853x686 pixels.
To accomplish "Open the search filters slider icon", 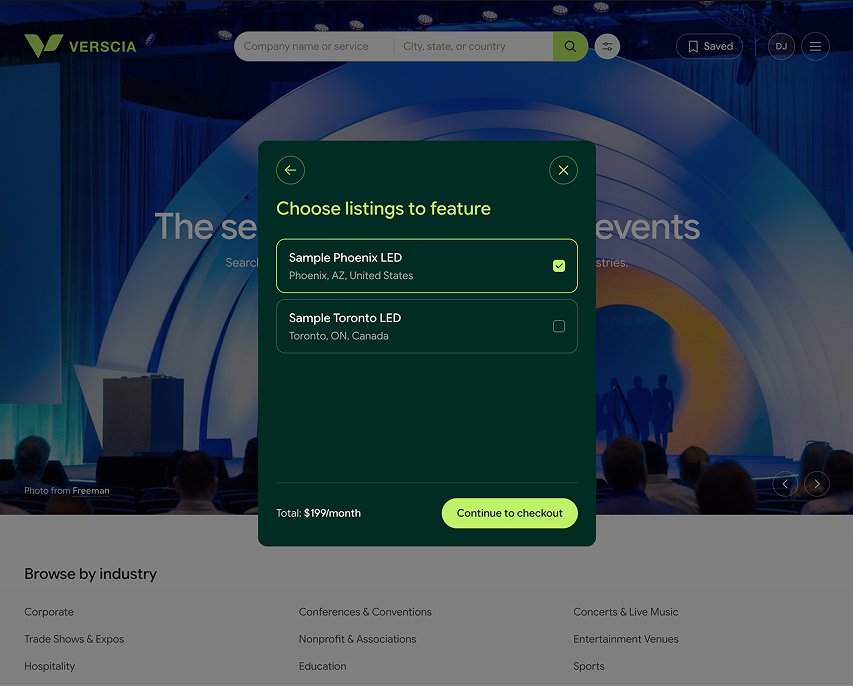I will tap(607, 46).
